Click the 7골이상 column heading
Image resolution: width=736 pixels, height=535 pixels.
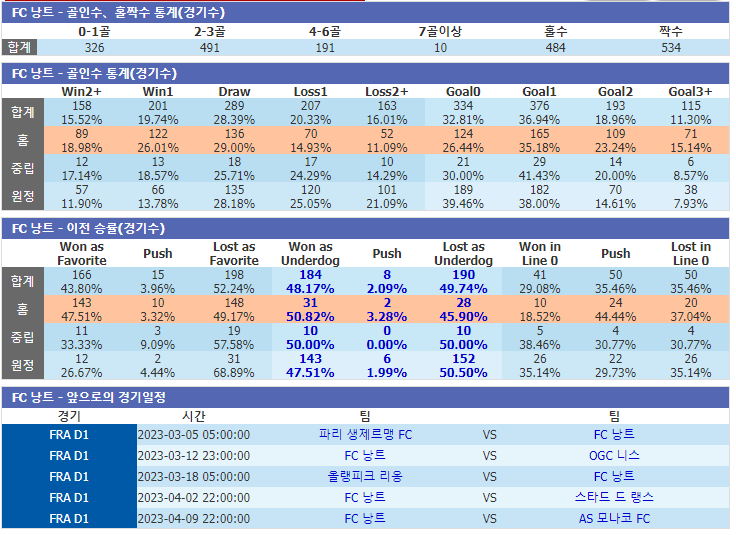point(440,32)
